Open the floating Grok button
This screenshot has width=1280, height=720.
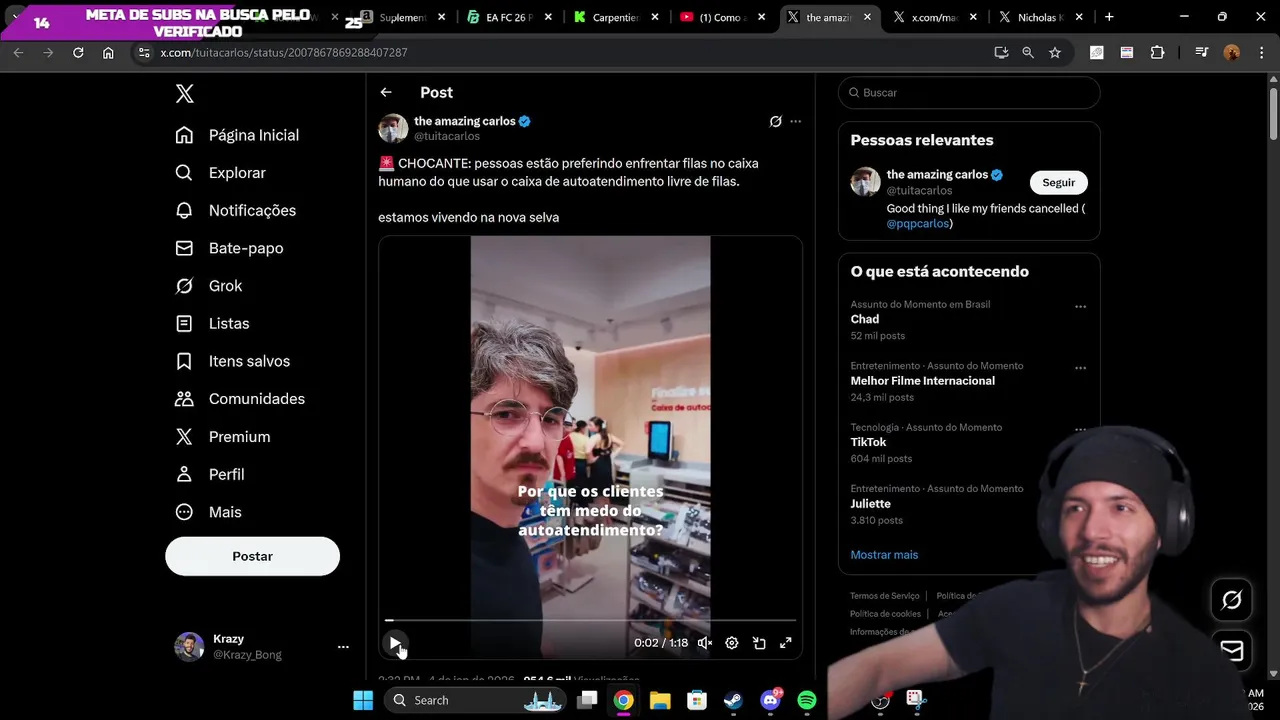(x=1232, y=600)
